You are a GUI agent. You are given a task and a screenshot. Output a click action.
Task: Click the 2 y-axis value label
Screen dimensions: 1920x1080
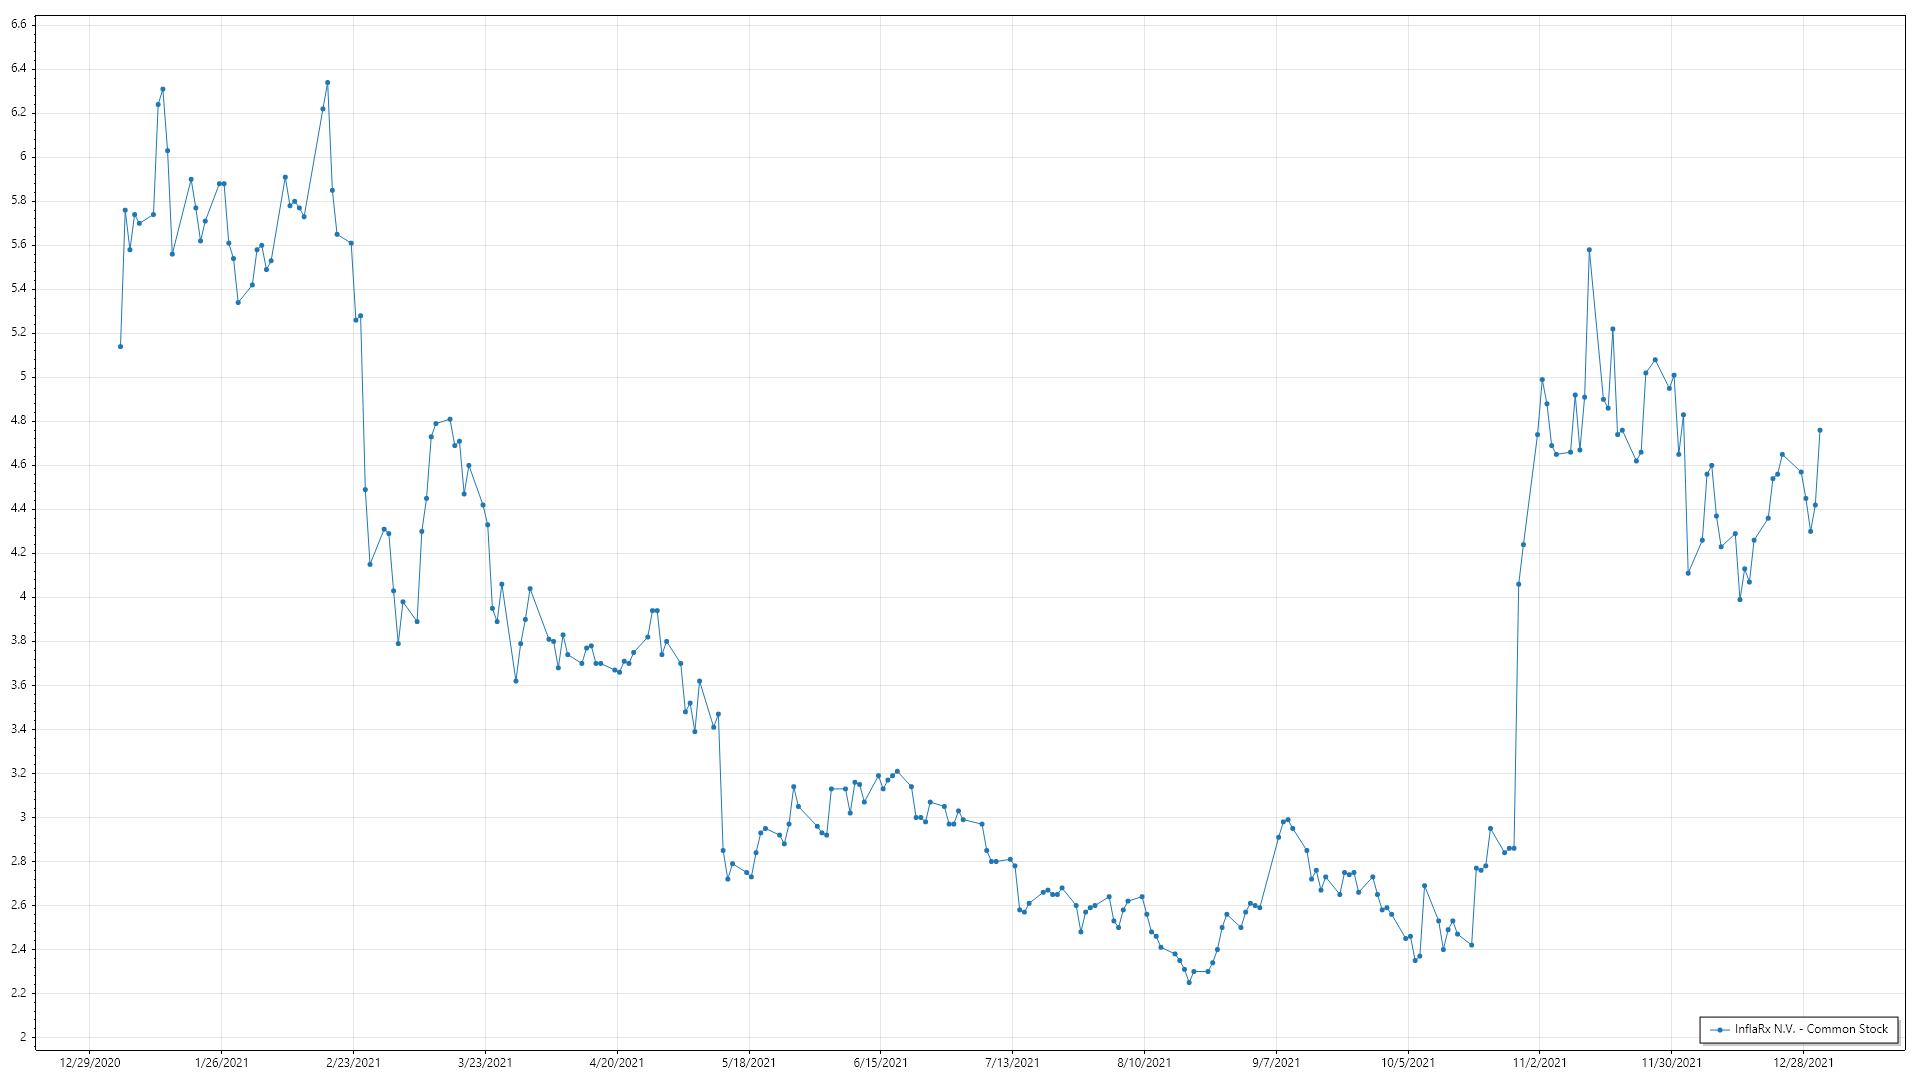point(23,1037)
